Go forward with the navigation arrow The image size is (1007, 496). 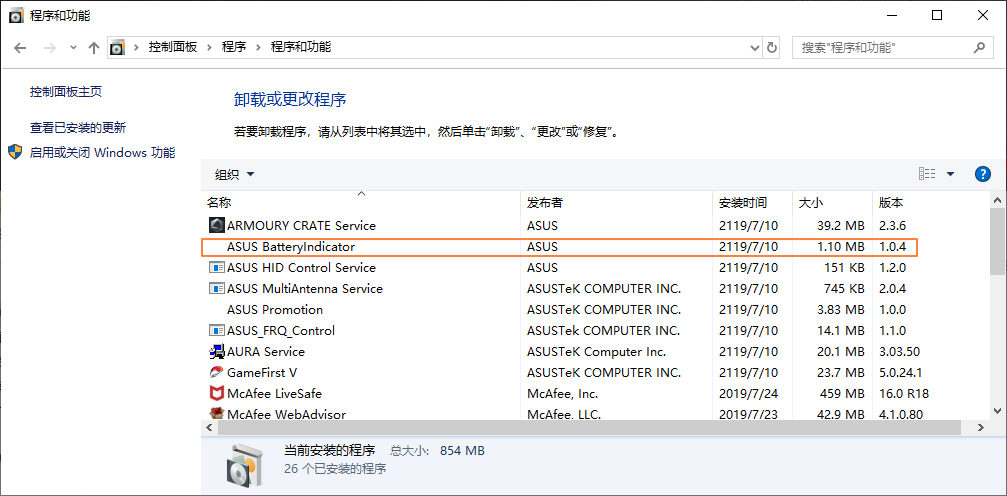coord(50,48)
